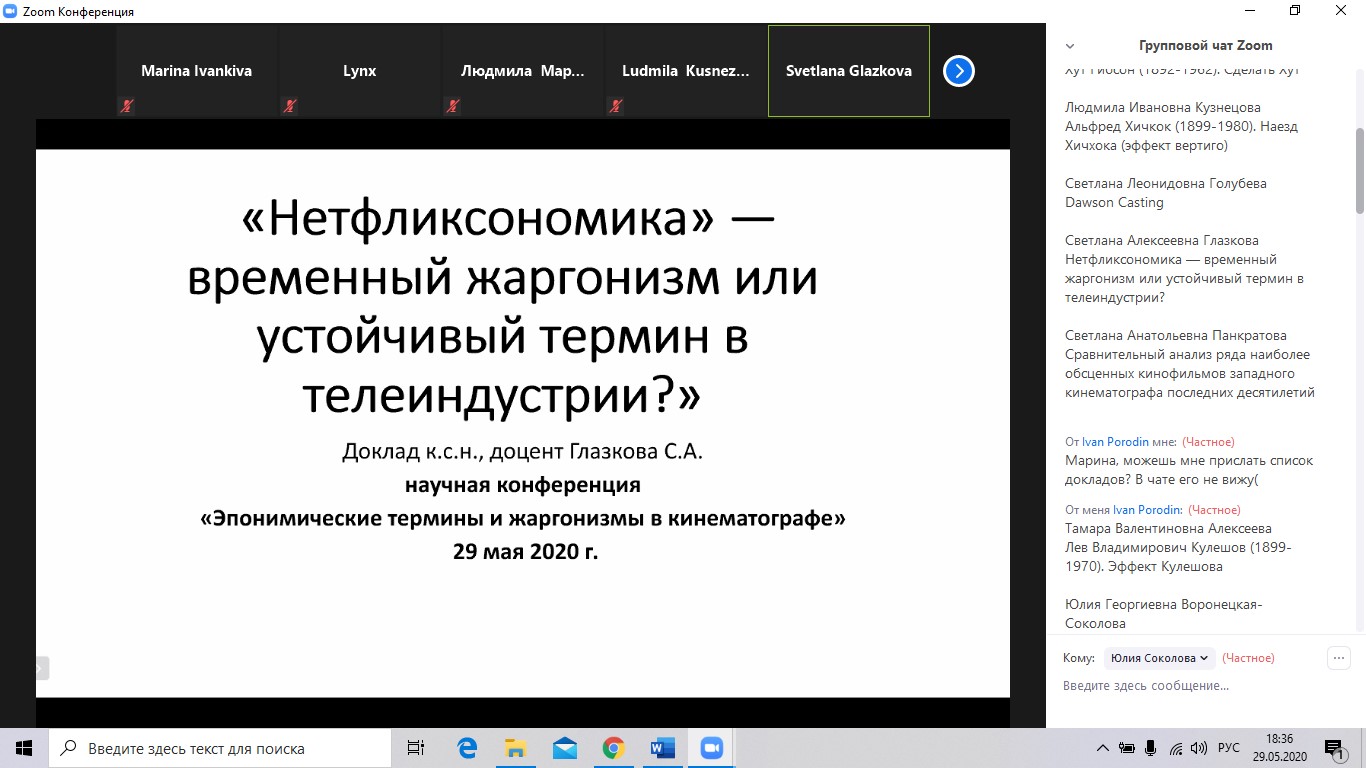The image size is (1366, 768).
Task: Show next participants with blue arrow button
Action: coord(959,71)
